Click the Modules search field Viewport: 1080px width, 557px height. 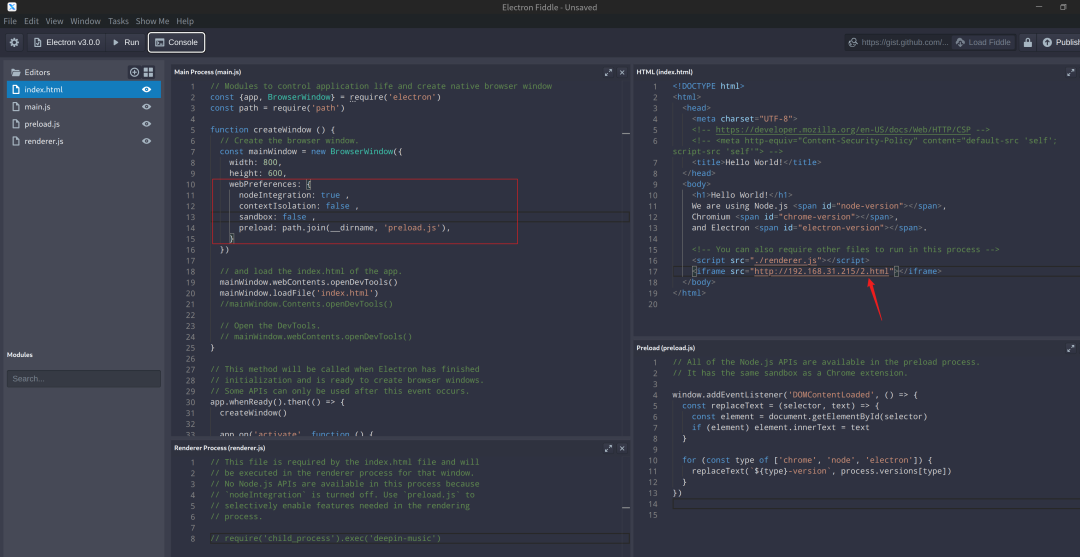point(83,379)
